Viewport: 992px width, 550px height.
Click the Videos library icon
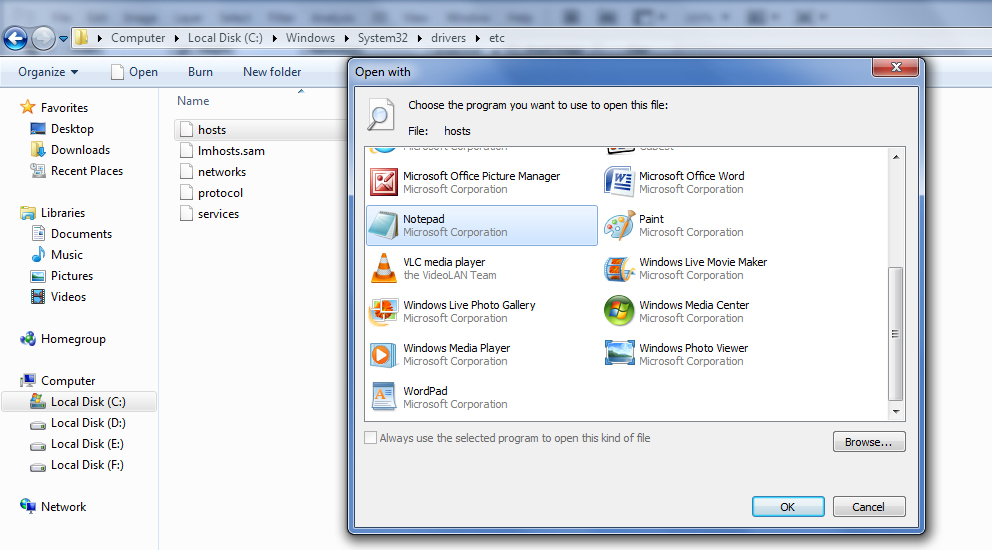pyautogui.click(x=38, y=297)
